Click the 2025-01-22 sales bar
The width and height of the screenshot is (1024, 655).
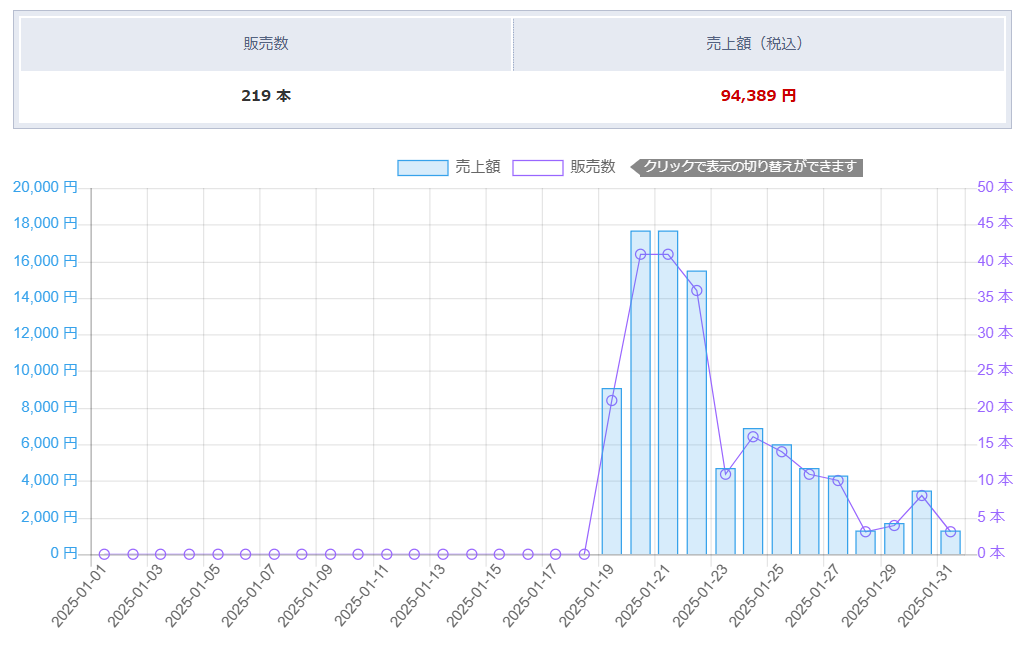click(x=697, y=413)
